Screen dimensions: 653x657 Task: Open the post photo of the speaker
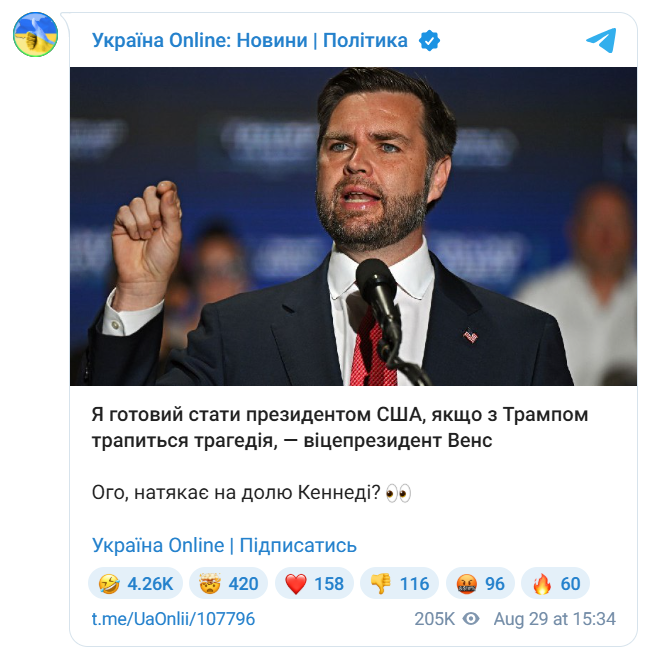tap(353, 226)
